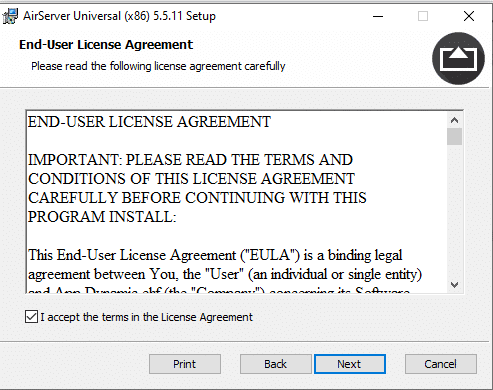The height and width of the screenshot is (390, 493).
Task: Go Back to previous setup page
Action: tap(276, 364)
